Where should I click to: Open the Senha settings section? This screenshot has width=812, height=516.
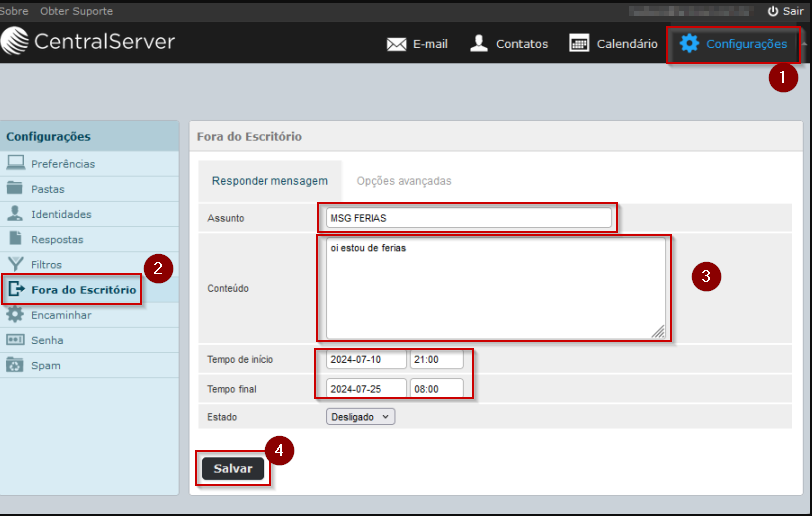[x=47, y=340]
